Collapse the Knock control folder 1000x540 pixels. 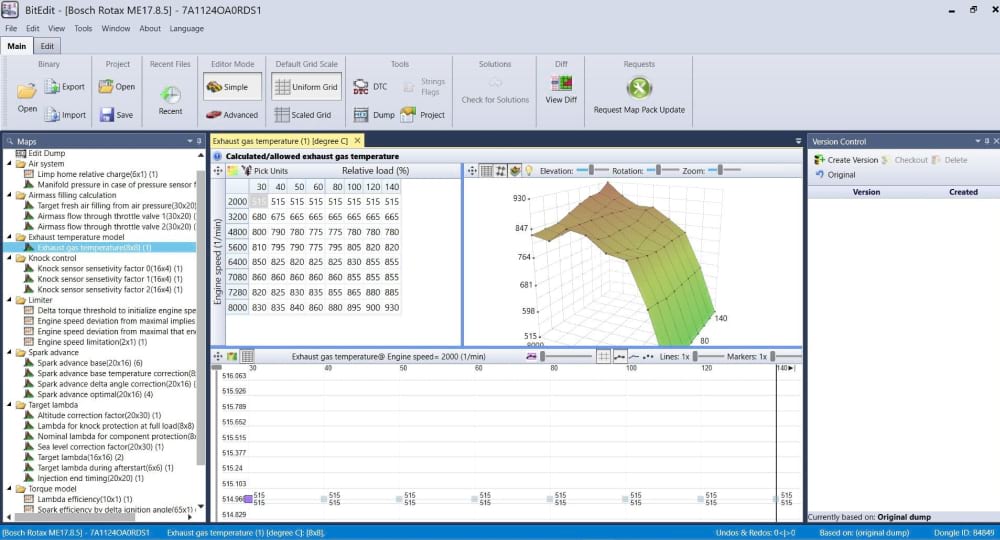[x=9, y=258]
